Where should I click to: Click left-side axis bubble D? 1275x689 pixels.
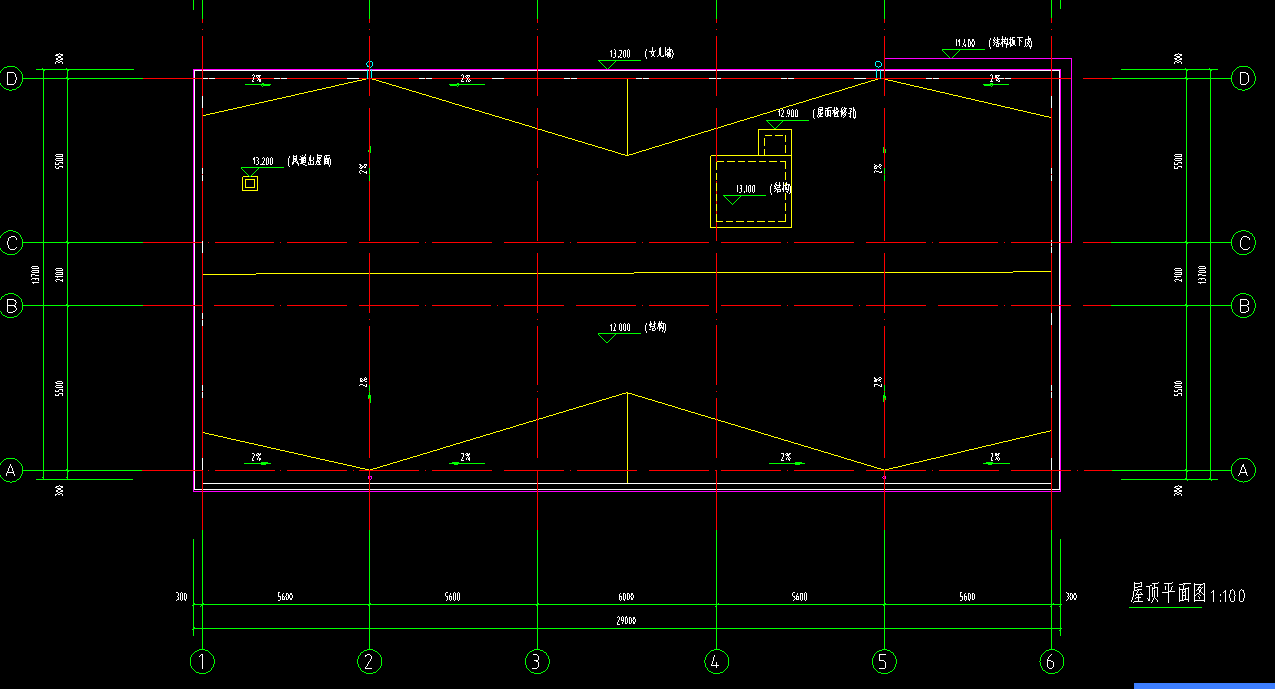(x=12, y=78)
